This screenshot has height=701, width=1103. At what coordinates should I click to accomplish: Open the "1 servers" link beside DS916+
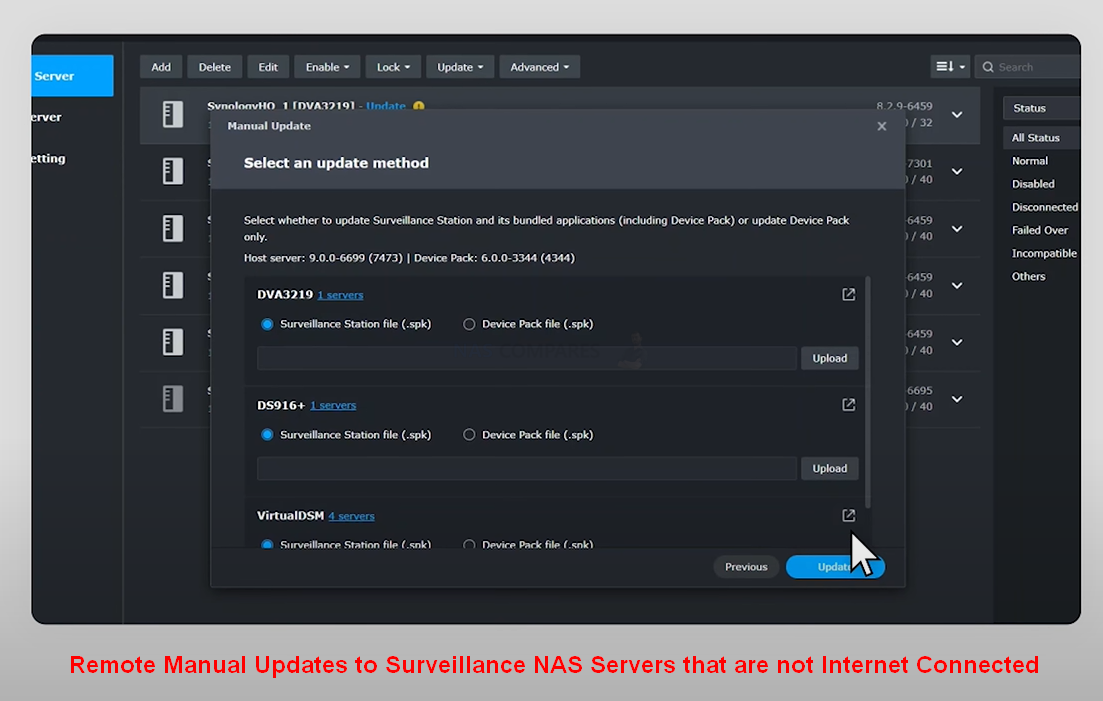coord(333,406)
